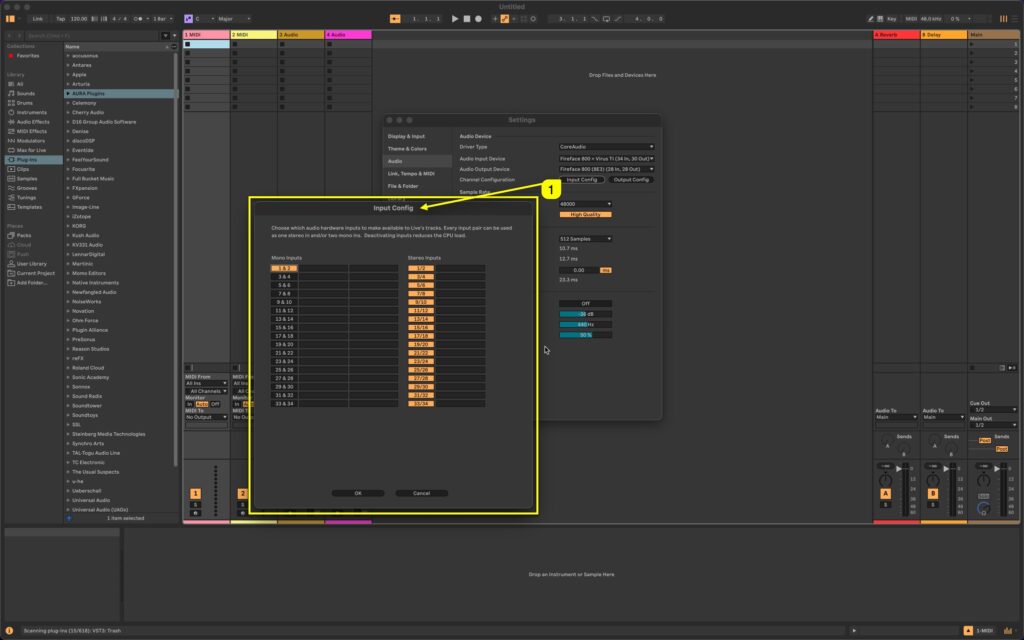Screen dimensions: 1024x640
Task: Open the 512 Samples buffer size dropdown
Action: coord(585,238)
